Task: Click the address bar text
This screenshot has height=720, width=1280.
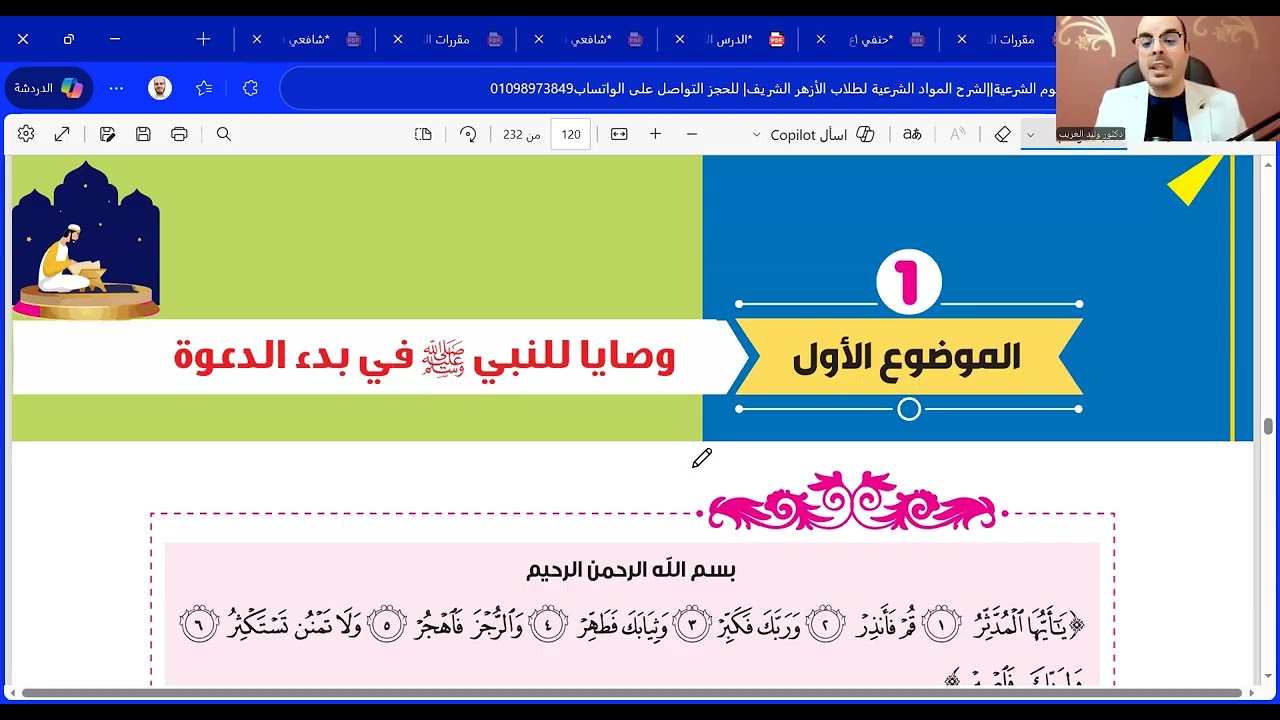Action: click(x=772, y=88)
